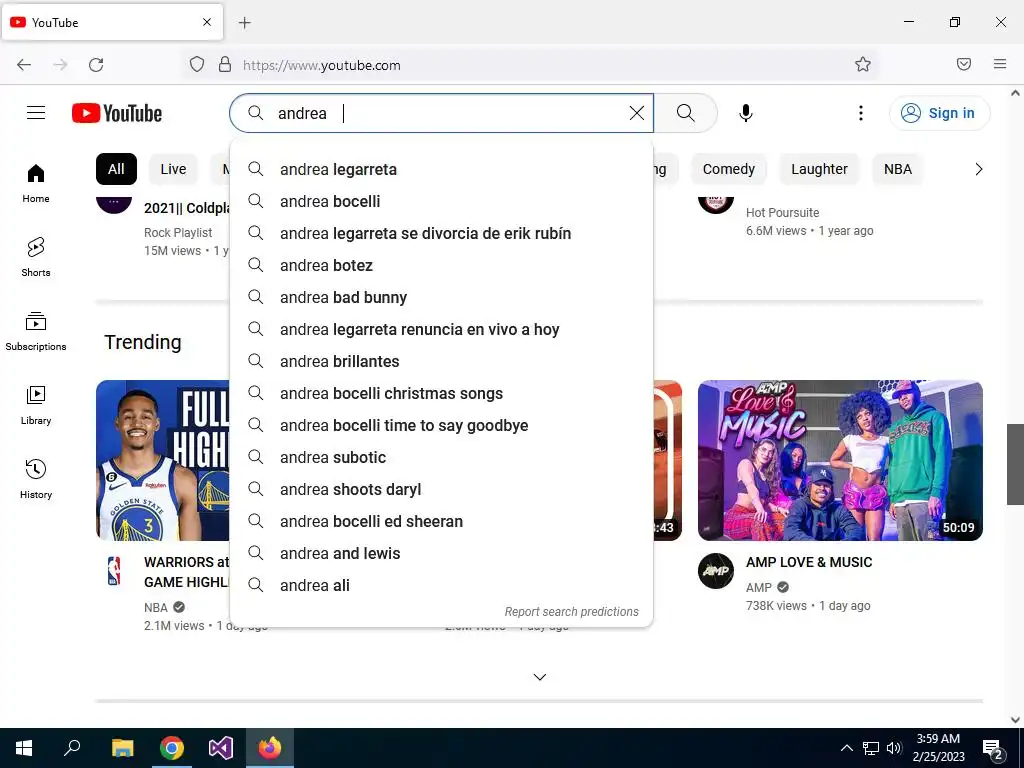1024x768 pixels.
Task: Choose 'andrea legarreta se divorcia de erik rubín'
Action: (441, 233)
